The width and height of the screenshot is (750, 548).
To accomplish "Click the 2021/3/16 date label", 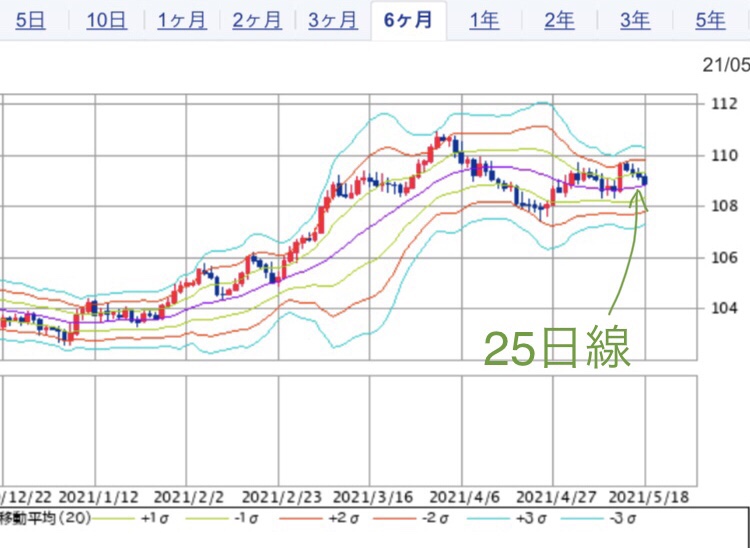I will point(373,497).
